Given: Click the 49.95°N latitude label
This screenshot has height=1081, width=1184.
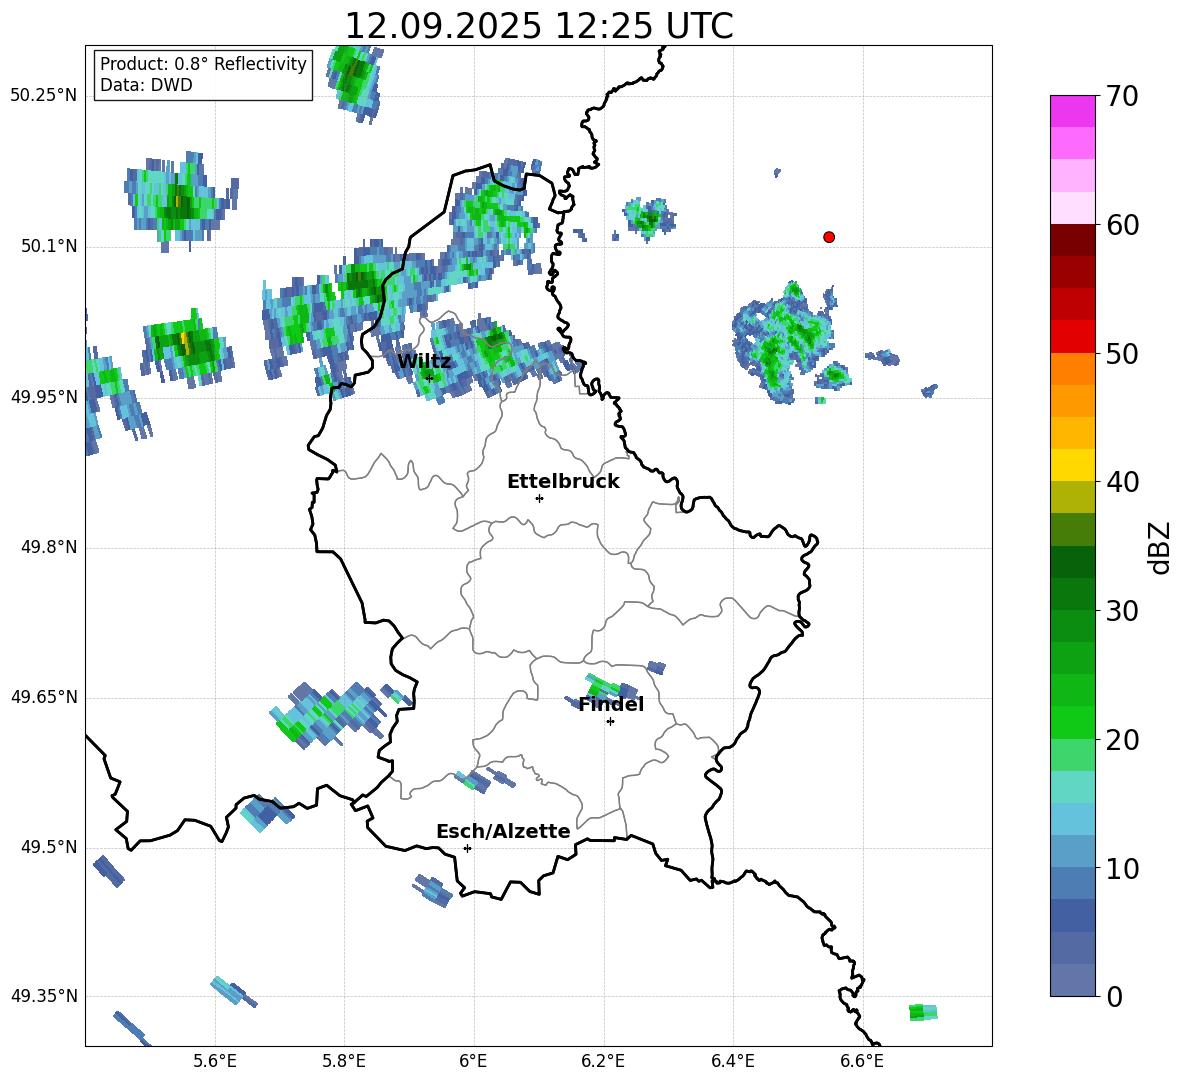Looking at the screenshot, I should coord(44,396).
